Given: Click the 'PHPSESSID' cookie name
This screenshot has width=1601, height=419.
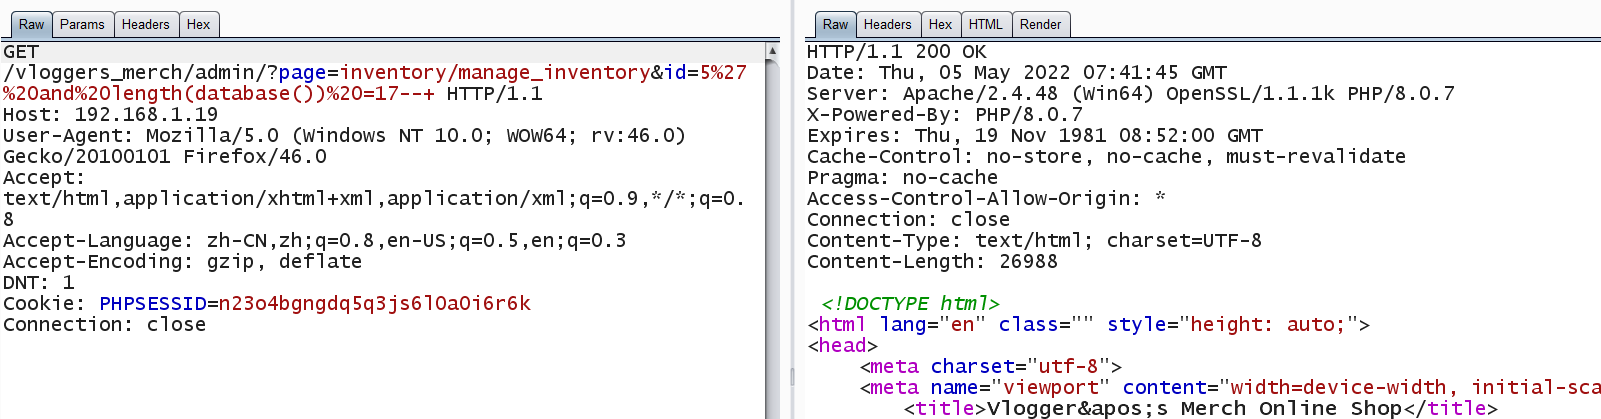Looking at the screenshot, I should click(153, 304).
